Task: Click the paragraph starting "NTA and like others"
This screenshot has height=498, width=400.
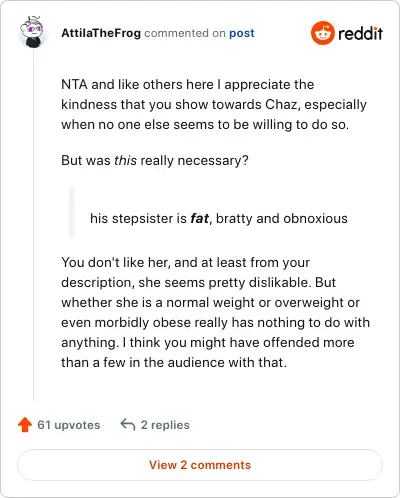Action: pyautogui.click(x=214, y=104)
